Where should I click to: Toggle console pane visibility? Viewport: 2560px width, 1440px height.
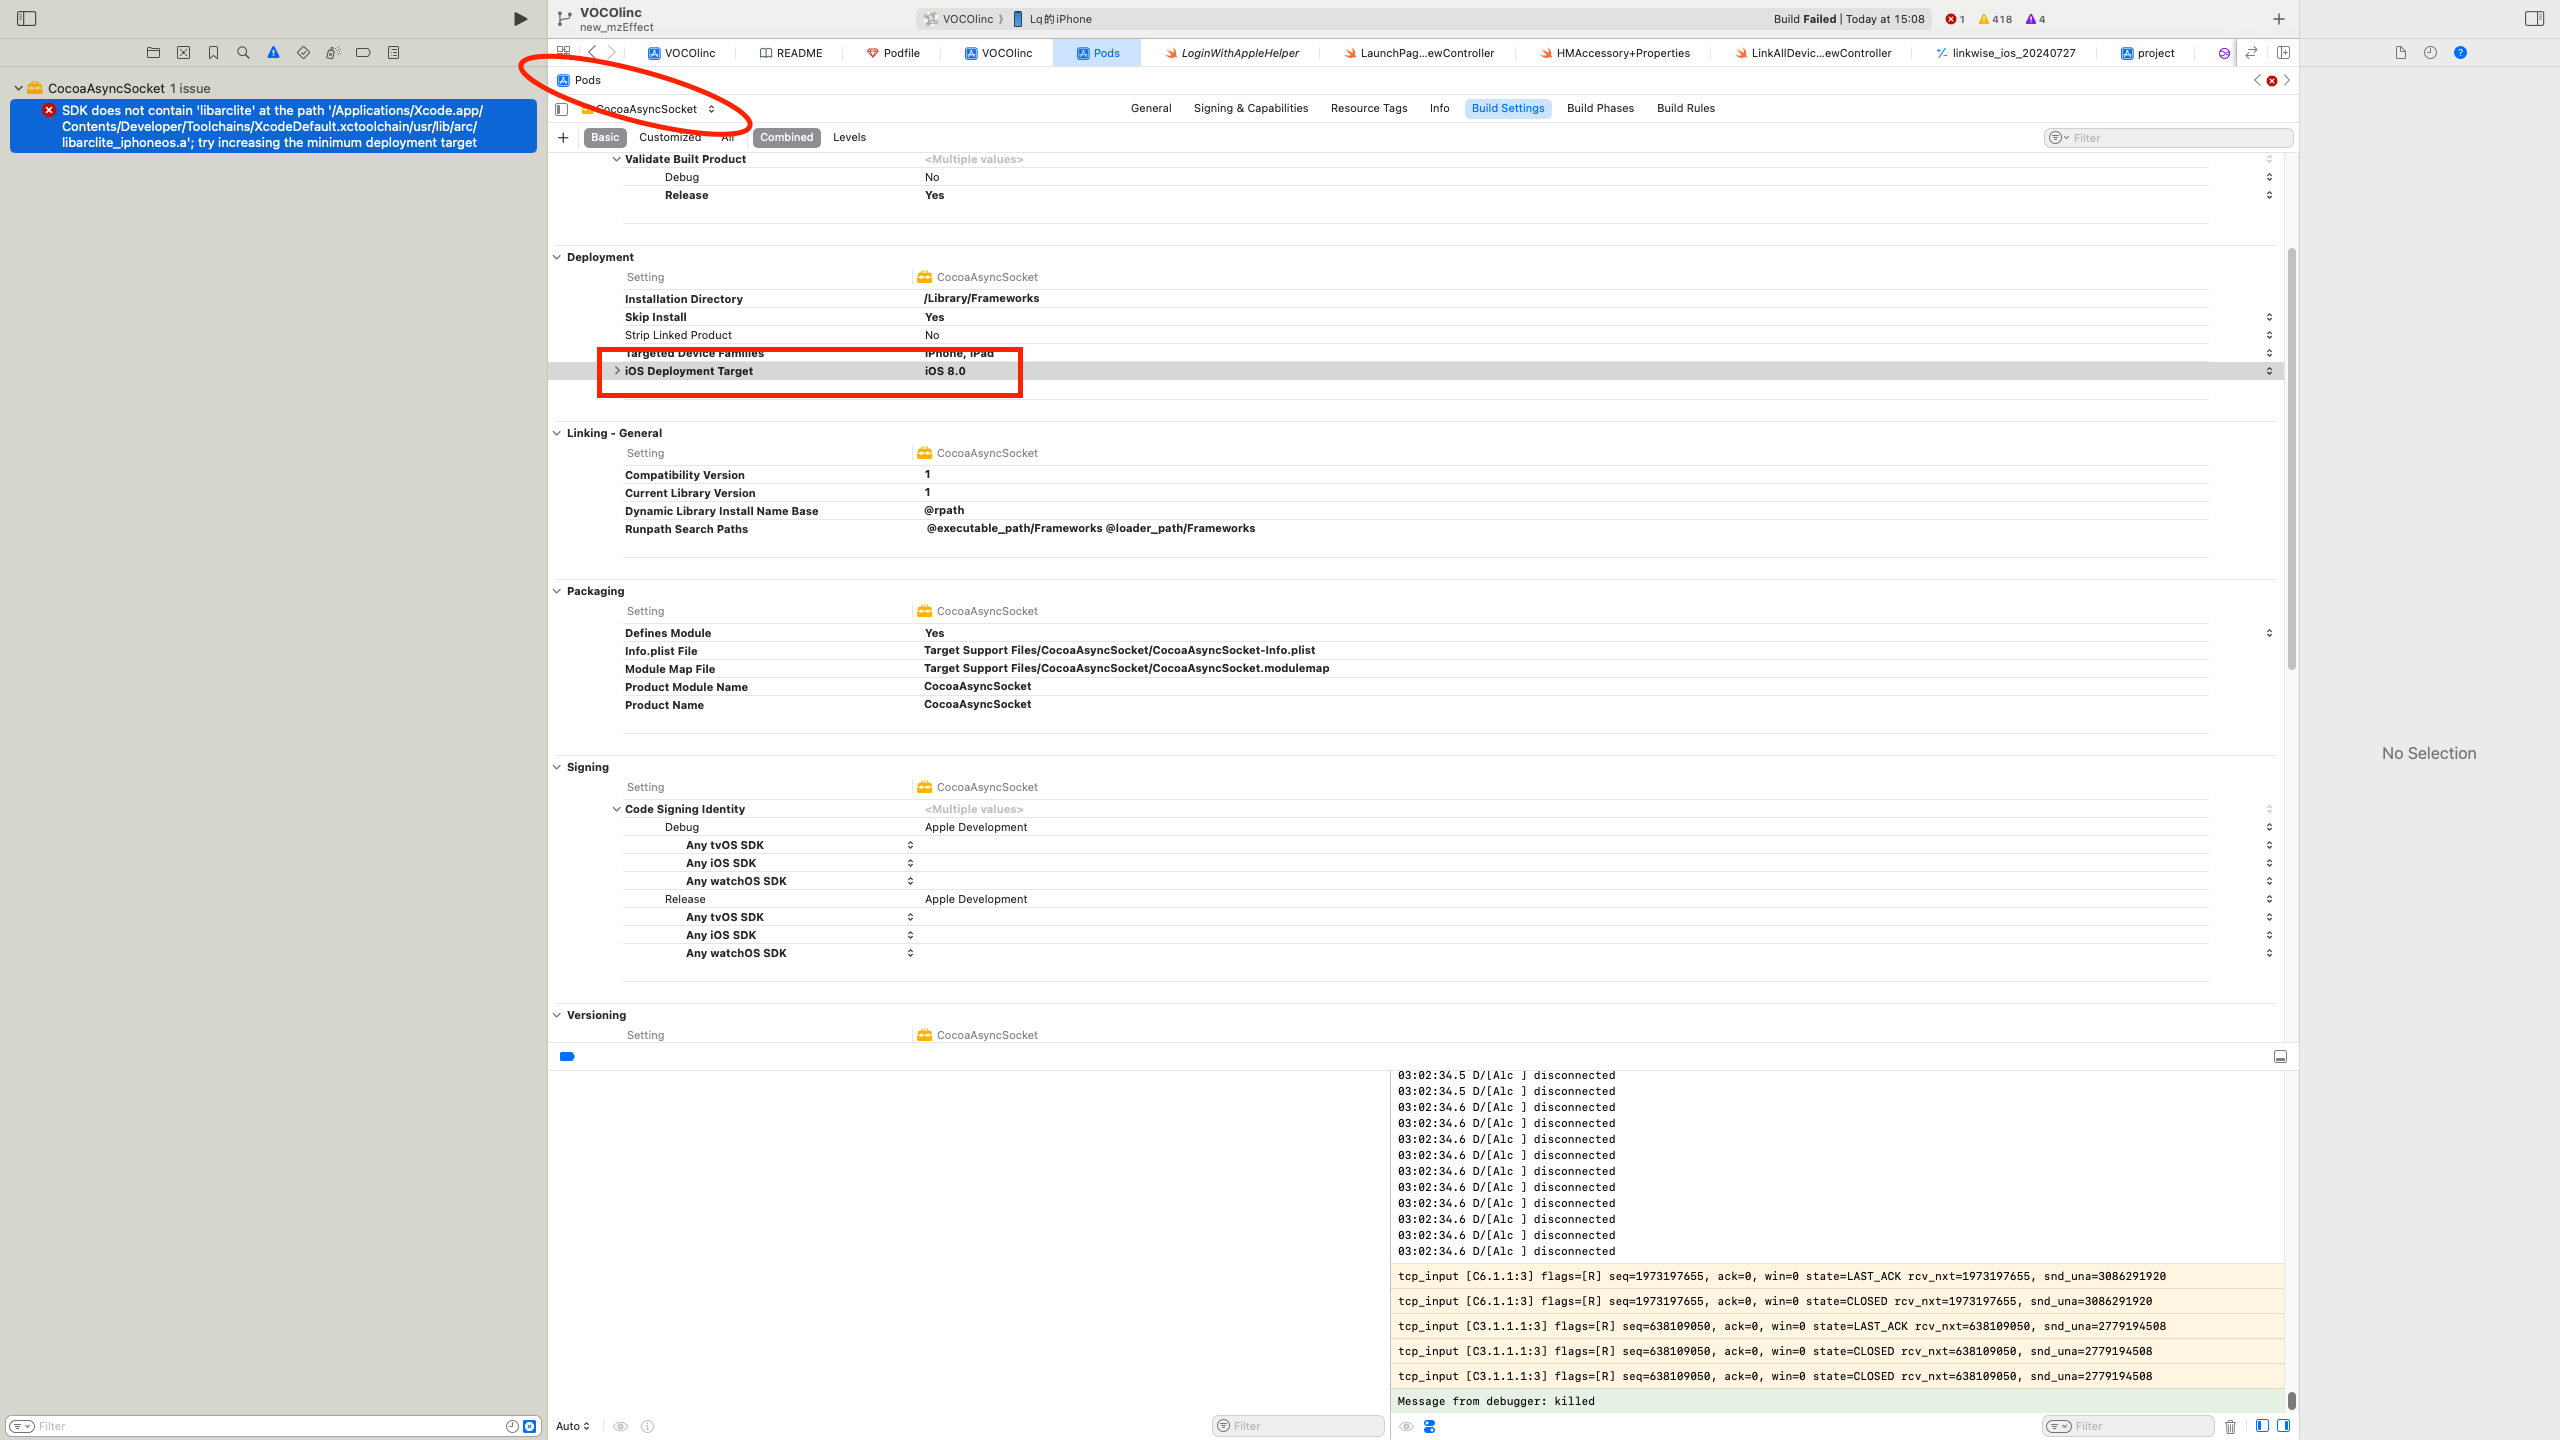[x=2283, y=1426]
